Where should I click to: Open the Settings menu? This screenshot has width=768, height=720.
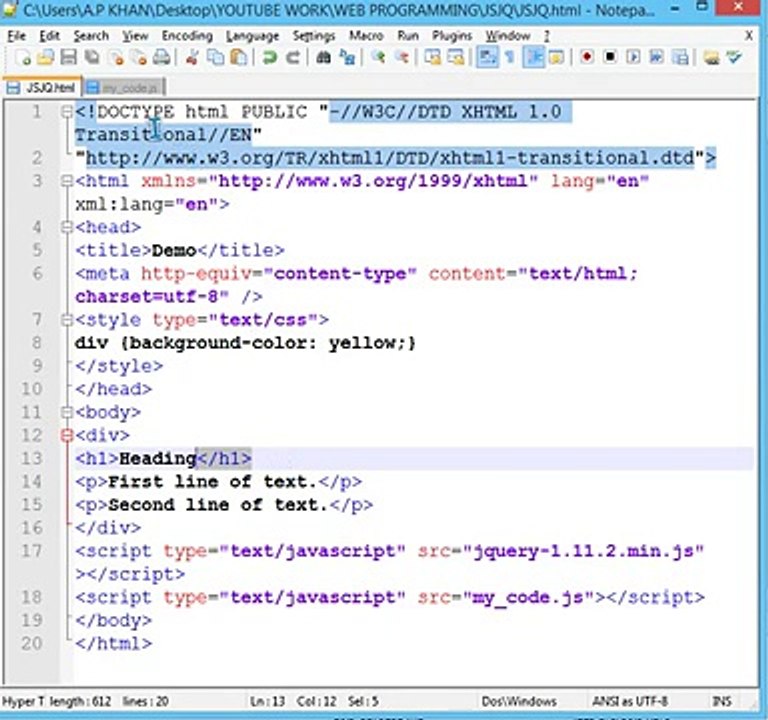click(x=314, y=36)
